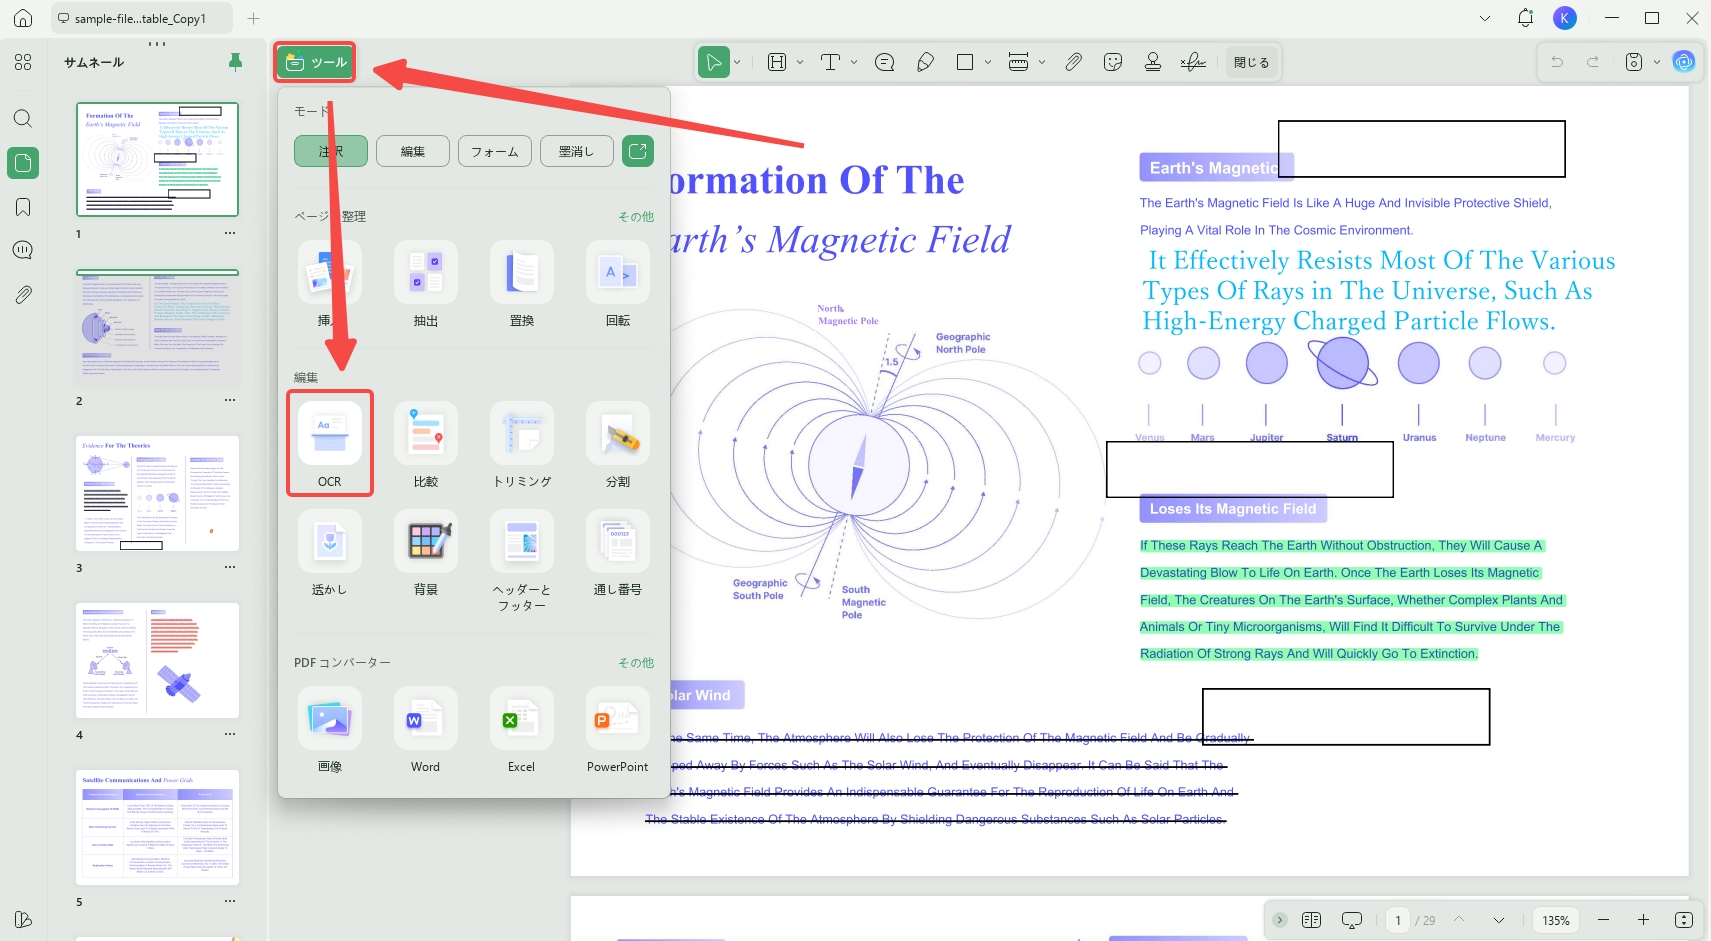Convert PDF to PowerPoint
This screenshot has width=1711, height=941.
point(618,730)
